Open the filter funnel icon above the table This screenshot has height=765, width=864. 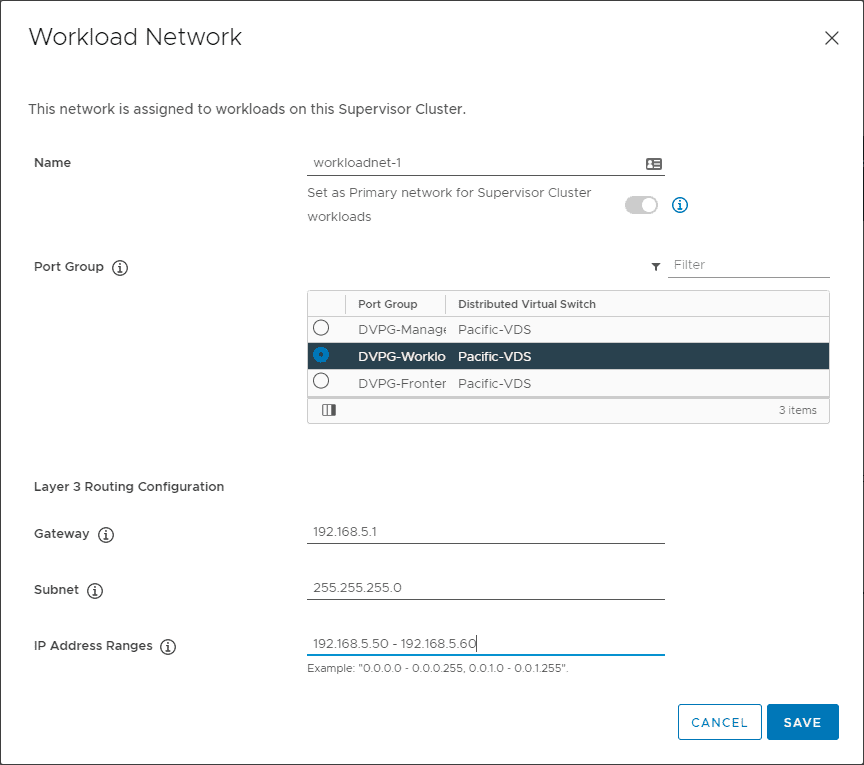coord(657,265)
